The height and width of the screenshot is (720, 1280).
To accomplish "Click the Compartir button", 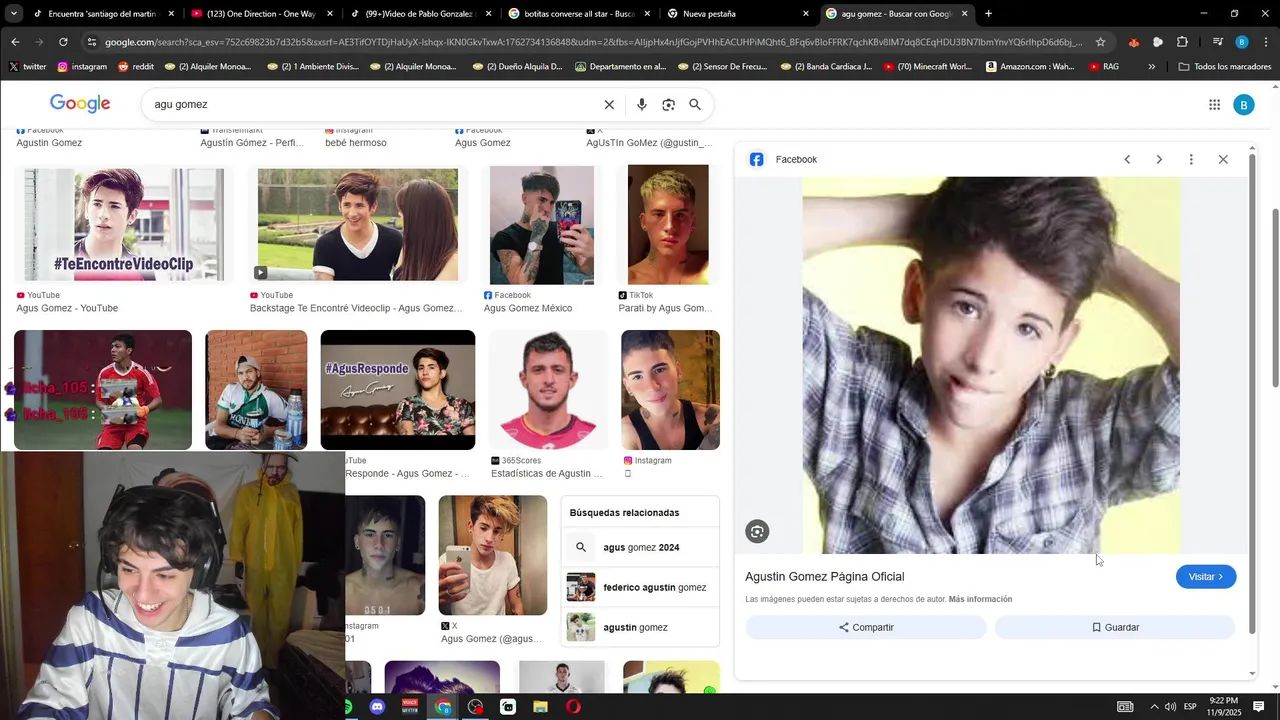I will [x=866, y=627].
